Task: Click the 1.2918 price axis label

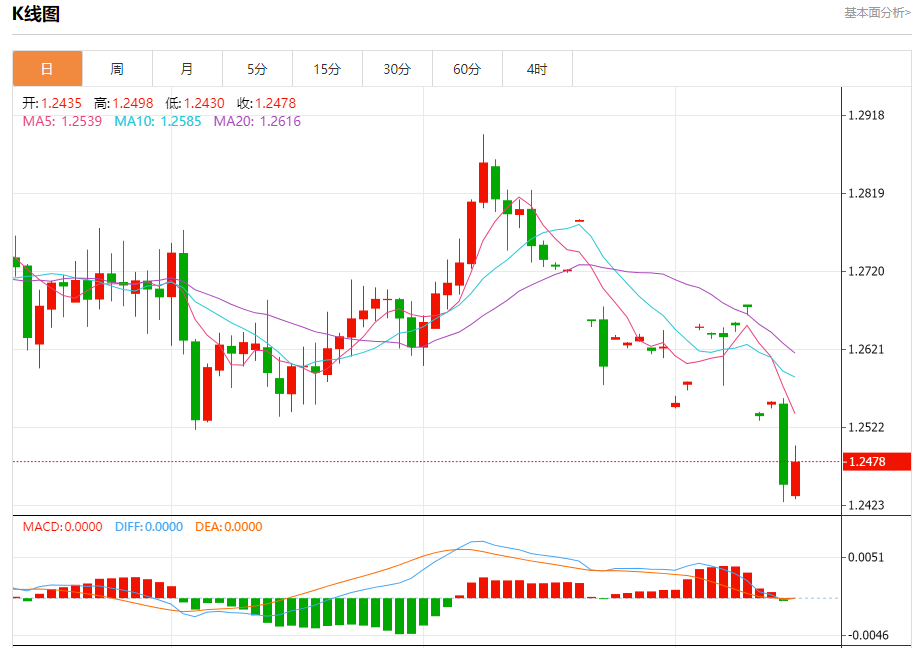Action: 866,115
